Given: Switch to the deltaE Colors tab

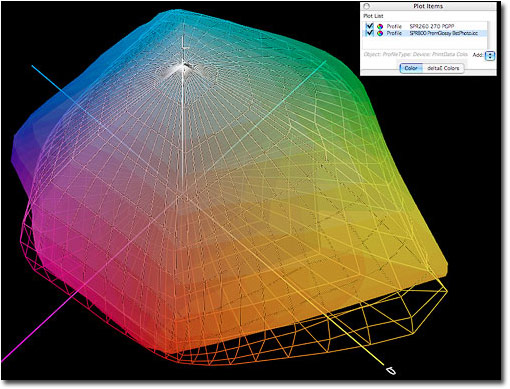Looking at the screenshot, I should click(x=443, y=68).
